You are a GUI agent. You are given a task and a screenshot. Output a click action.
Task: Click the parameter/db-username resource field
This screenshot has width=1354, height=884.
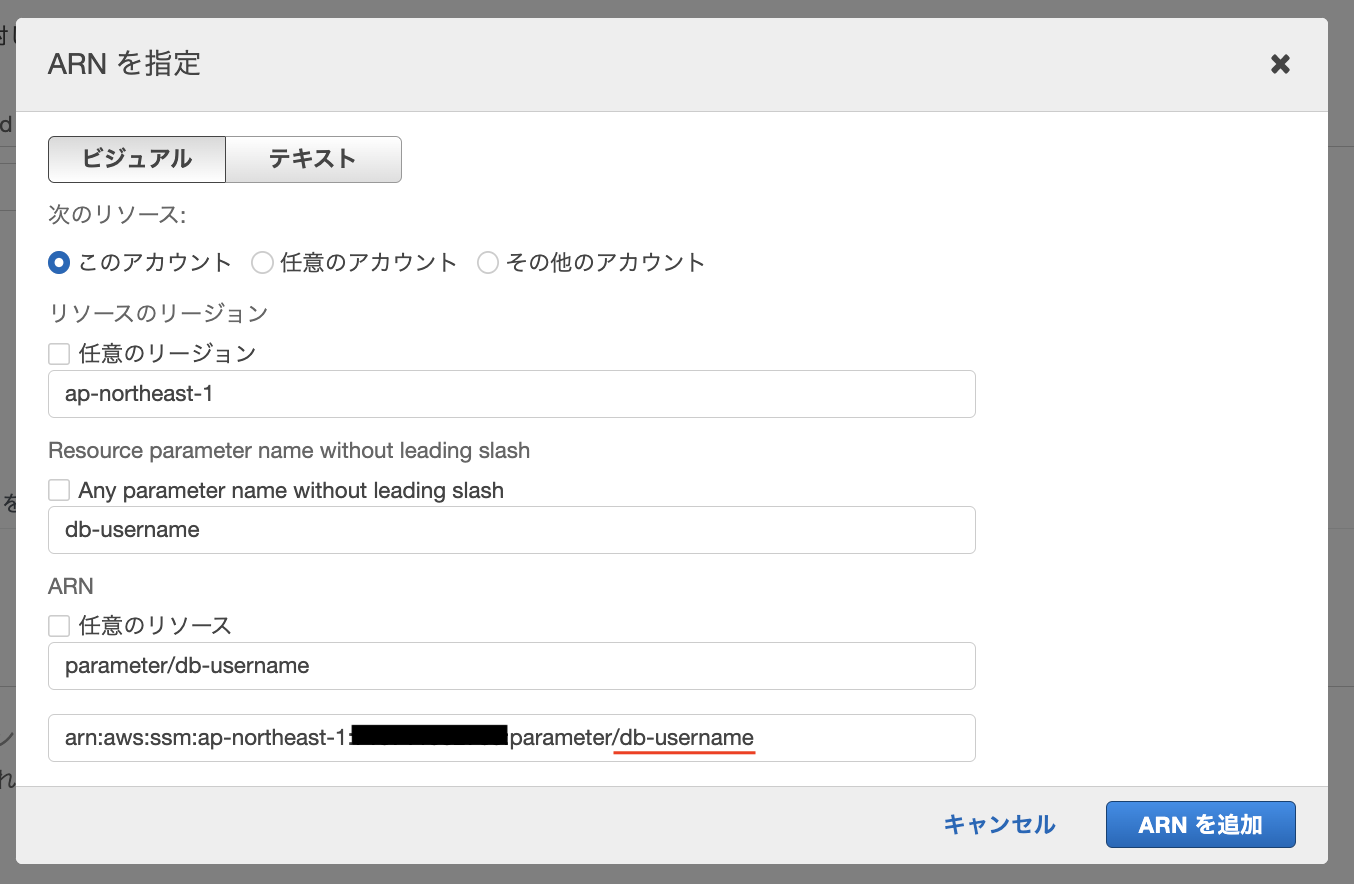[x=512, y=666]
